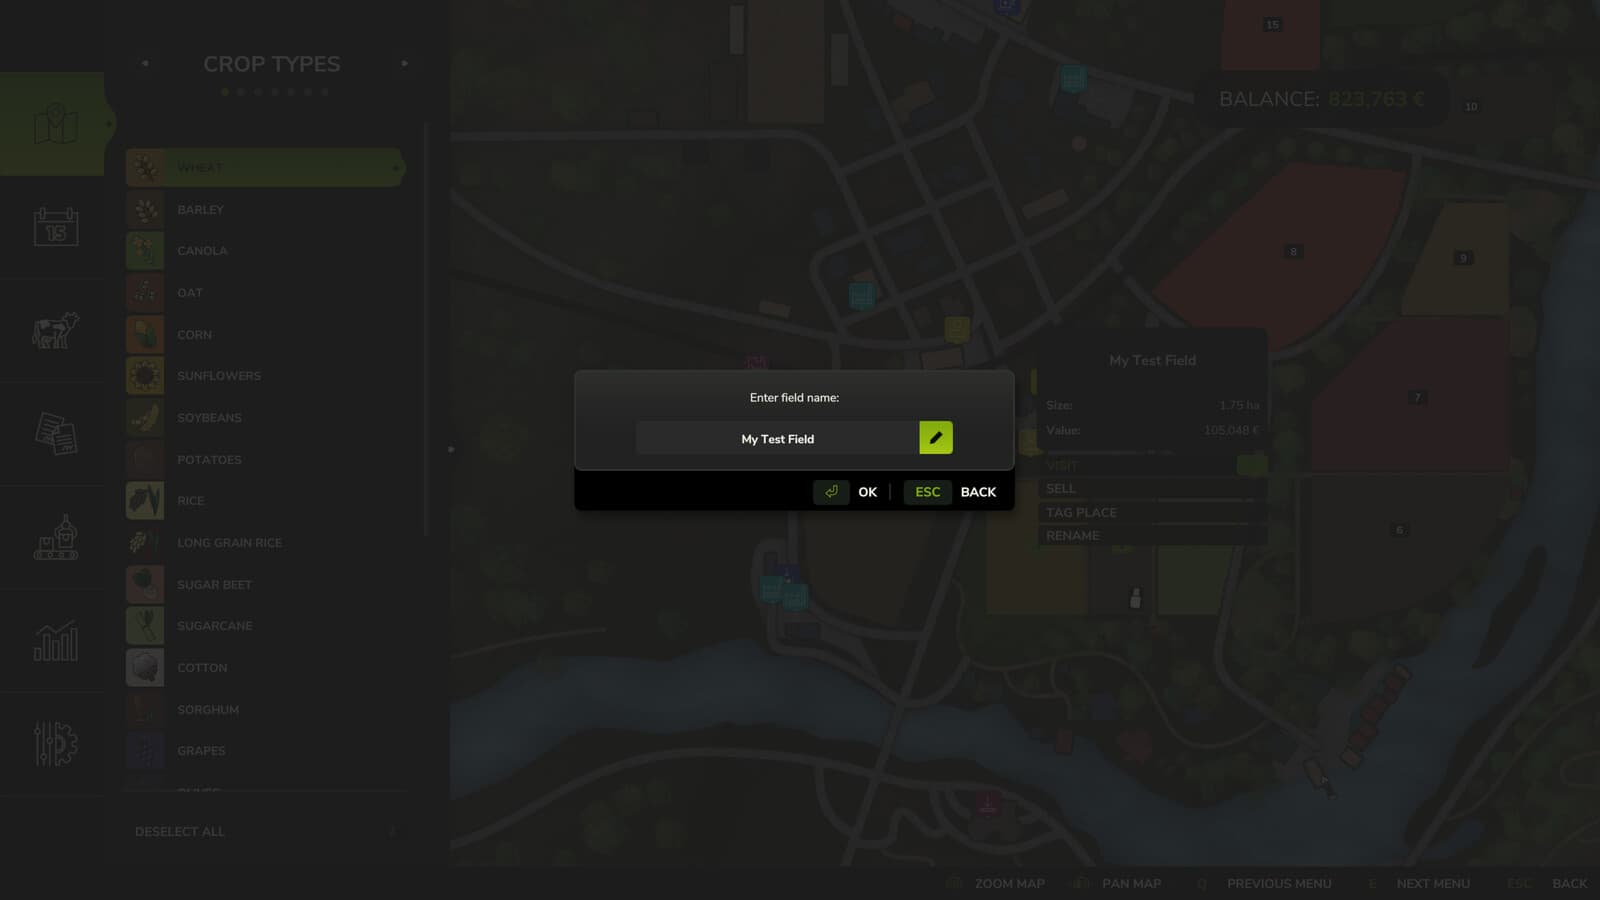Open the animals cow sidebar icon

[x=56, y=330]
